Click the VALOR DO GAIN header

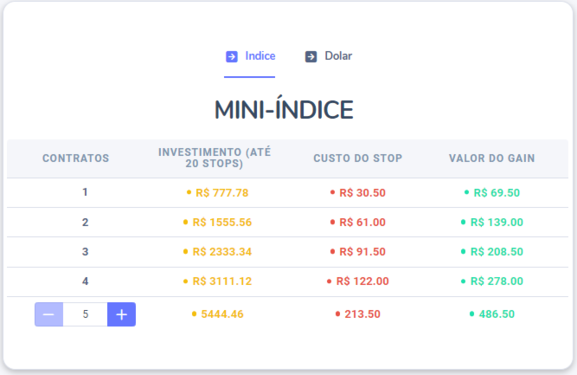point(492,158)
